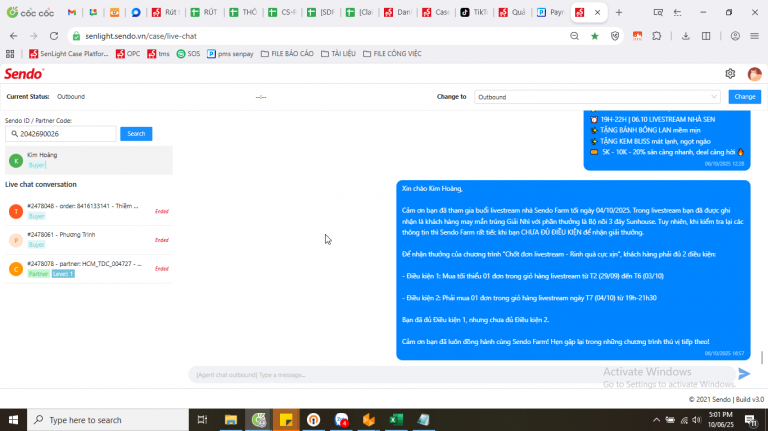Focus the Sendo ID / Partner Code field

[61, 134]
